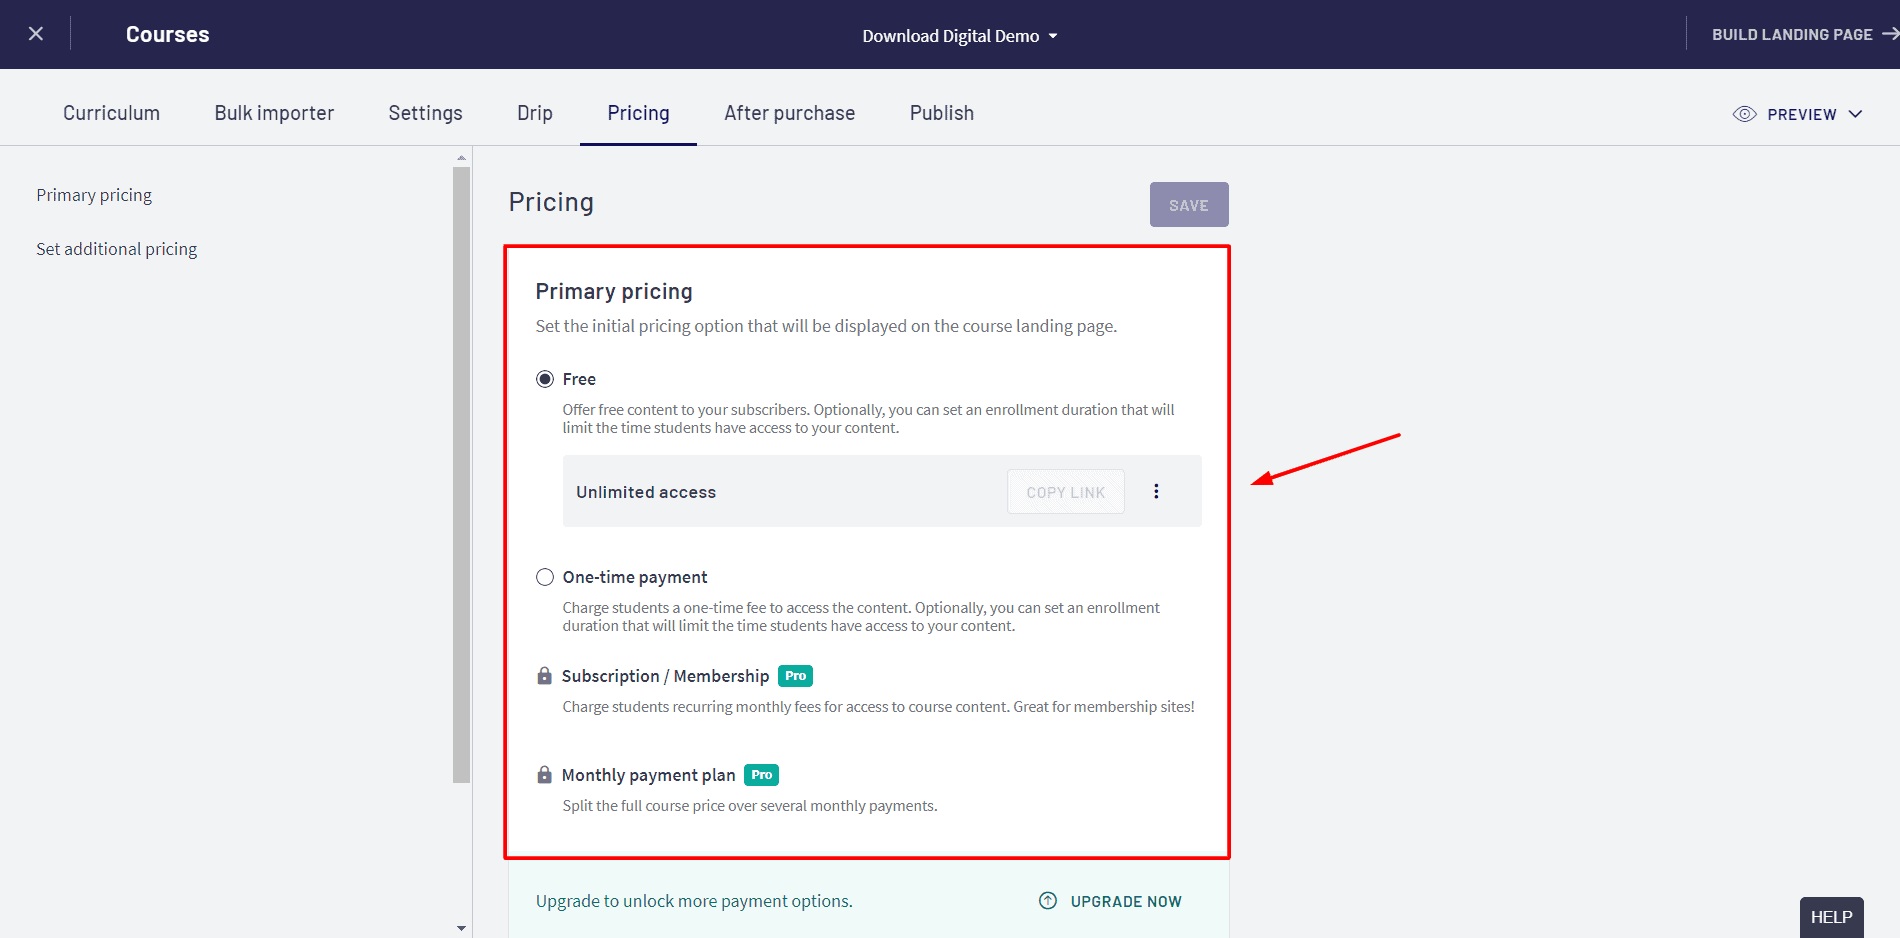Select the One-time payment radio option
The image size is (1900, 938).
pyautogui.click(x=545, y=577)
